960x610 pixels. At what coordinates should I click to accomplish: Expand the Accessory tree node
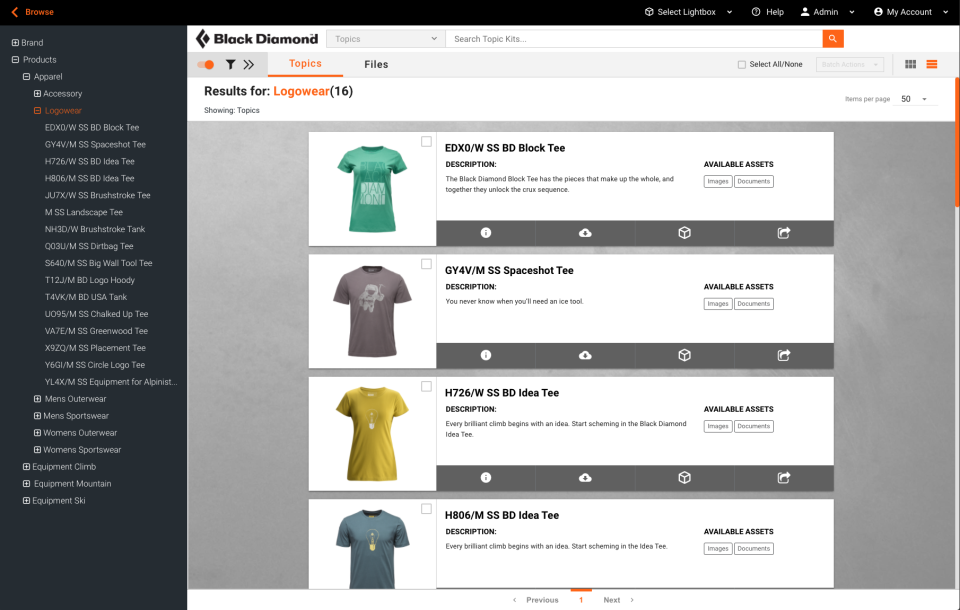tap(37, 94)
